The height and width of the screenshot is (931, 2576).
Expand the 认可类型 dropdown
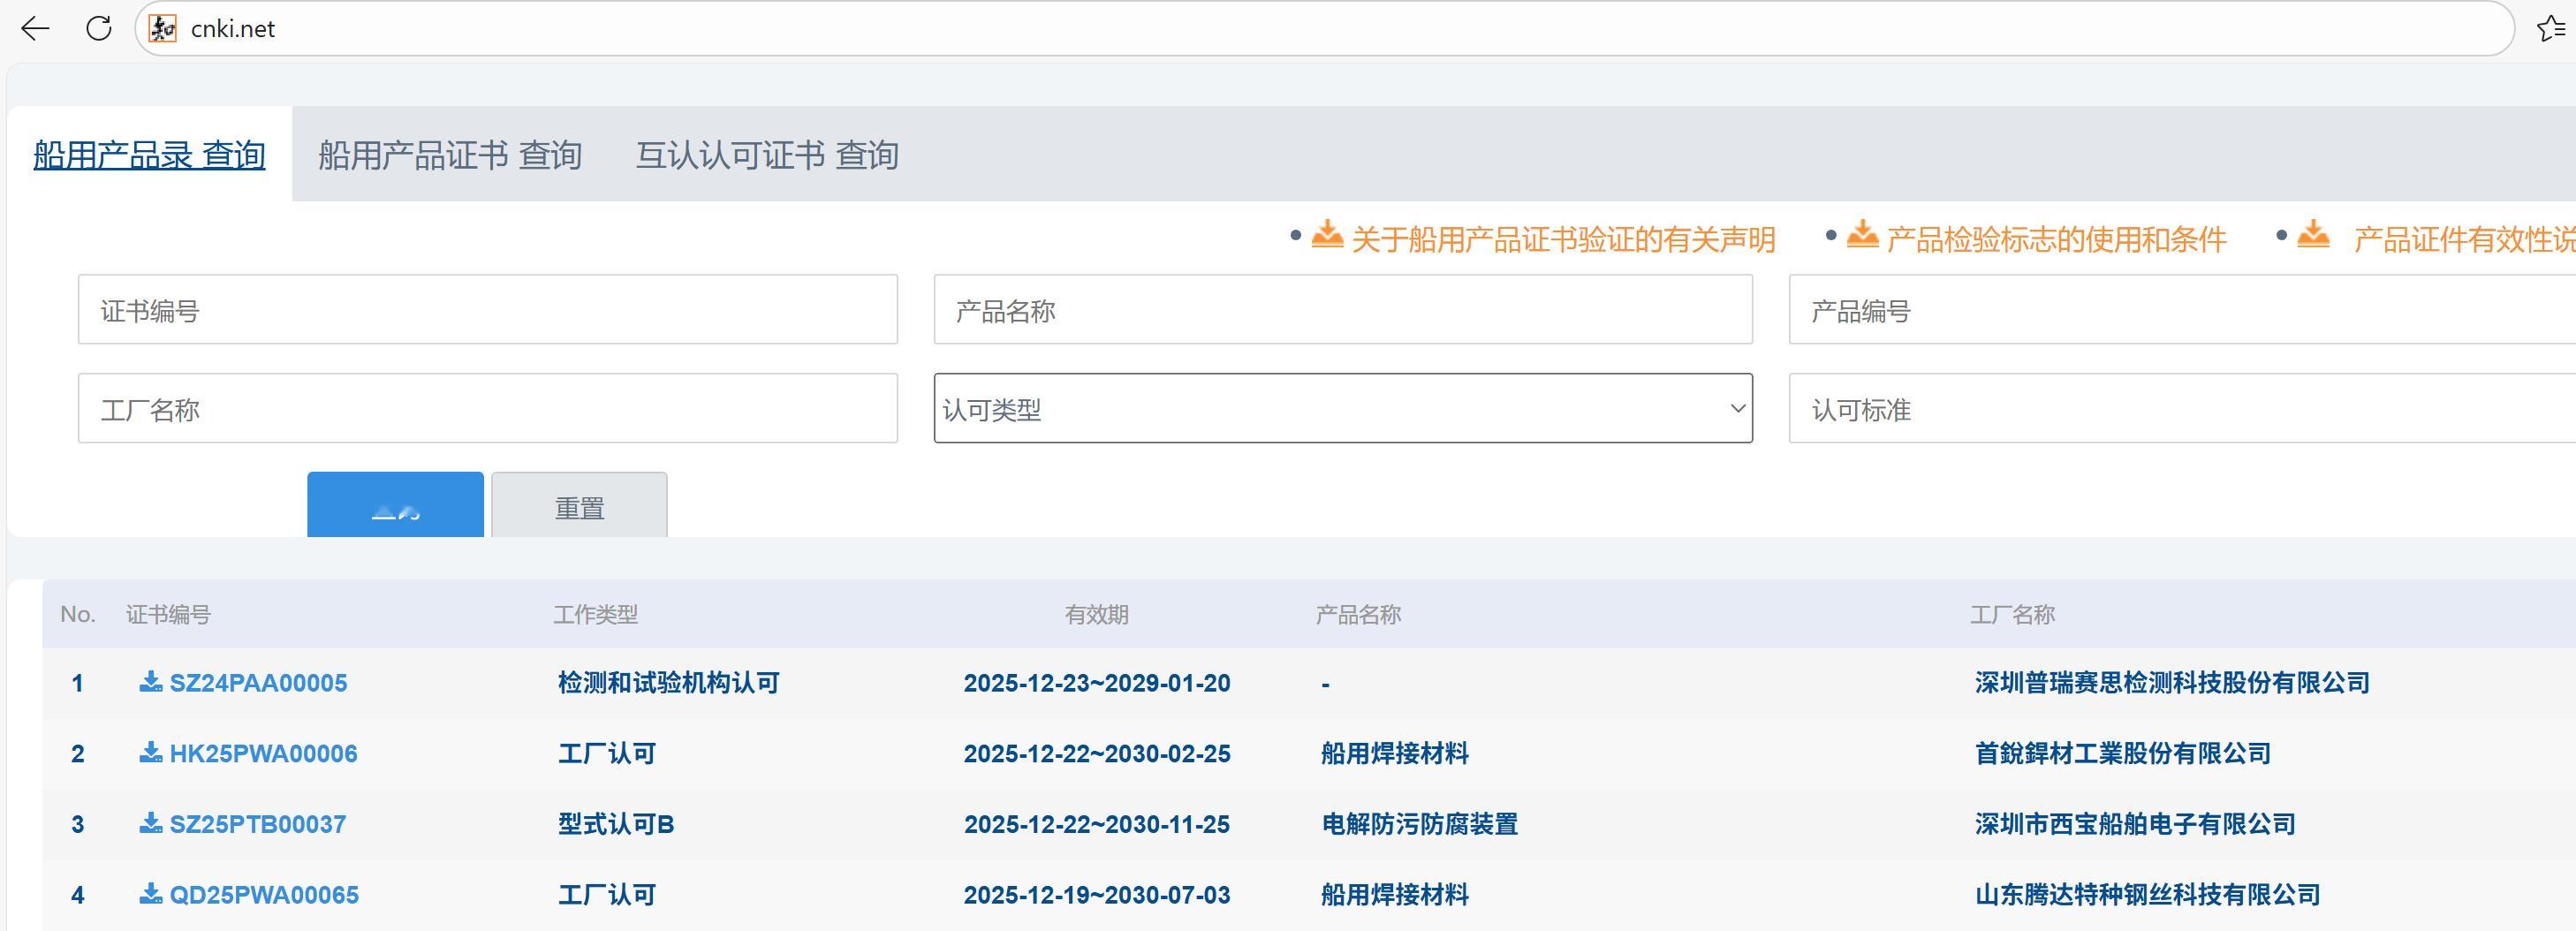coord(1343,409)
